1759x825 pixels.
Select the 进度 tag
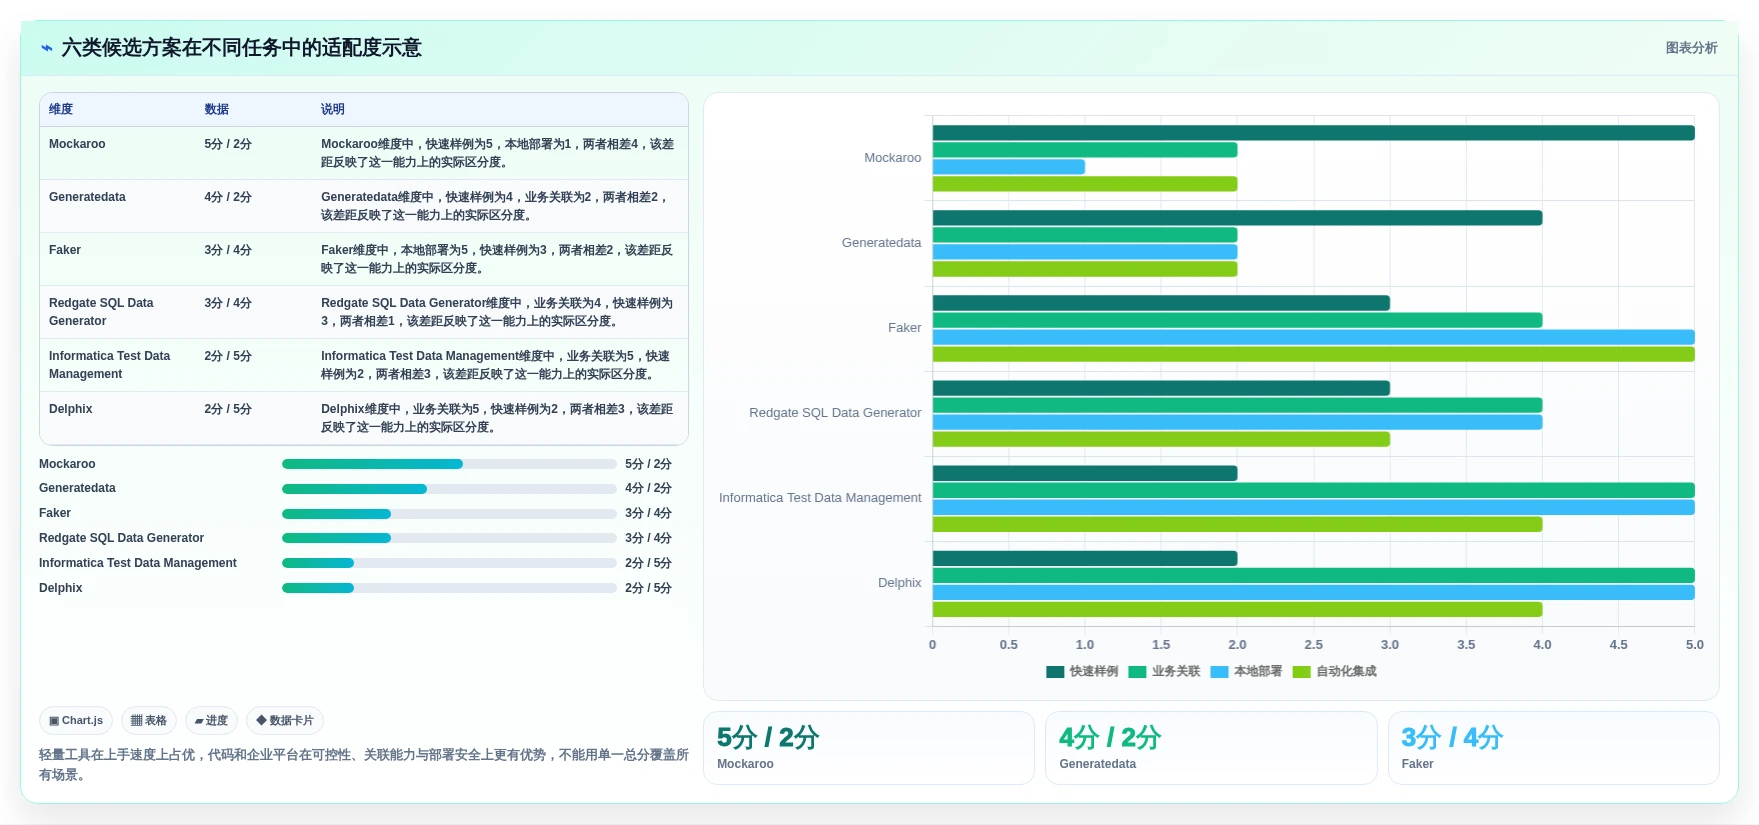[x=211, y=720]
